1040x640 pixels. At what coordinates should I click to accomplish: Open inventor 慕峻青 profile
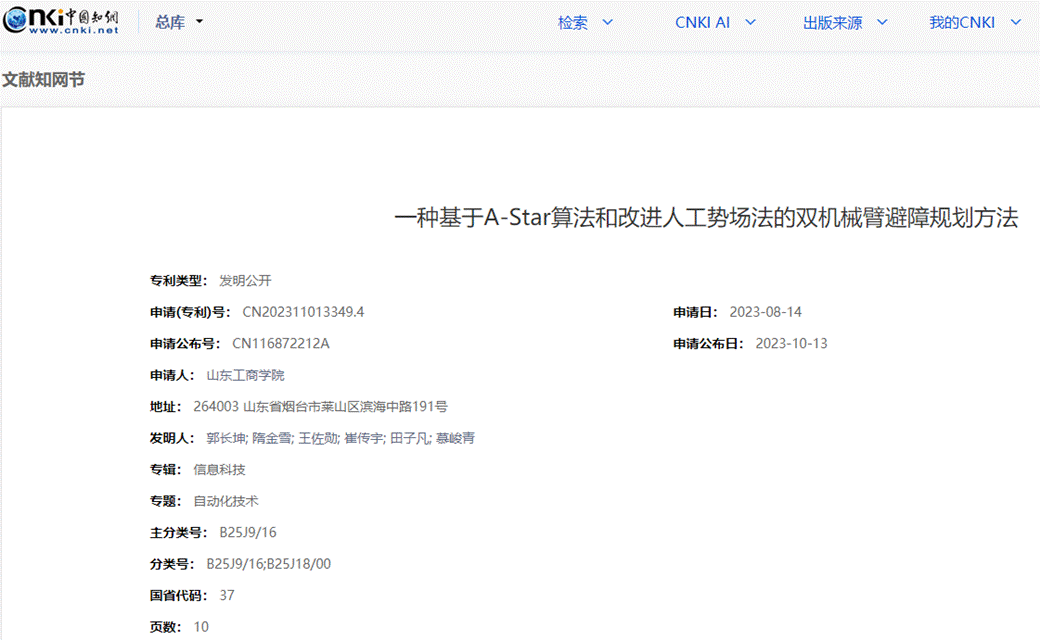point(454,438)
